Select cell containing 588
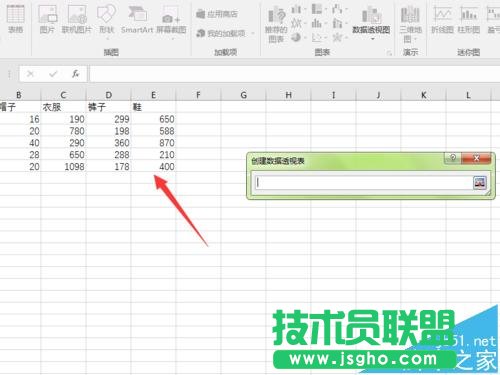The width and height of the screenshot is (500, 375). point(153,131)
